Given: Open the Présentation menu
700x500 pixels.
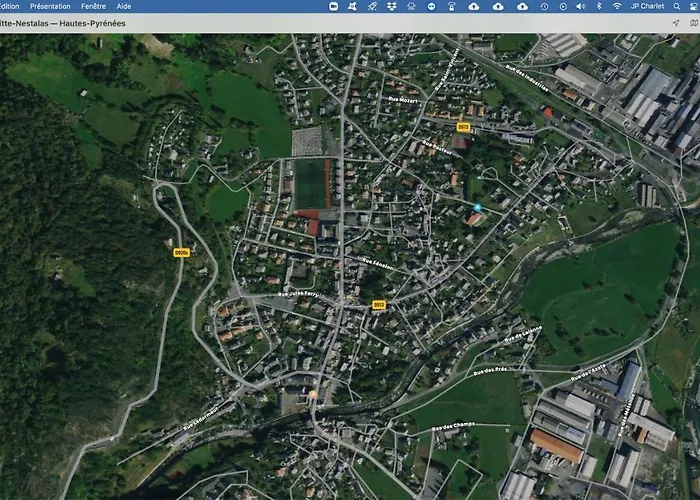Looking at the screenshot, I should click(x=50, y=6).
